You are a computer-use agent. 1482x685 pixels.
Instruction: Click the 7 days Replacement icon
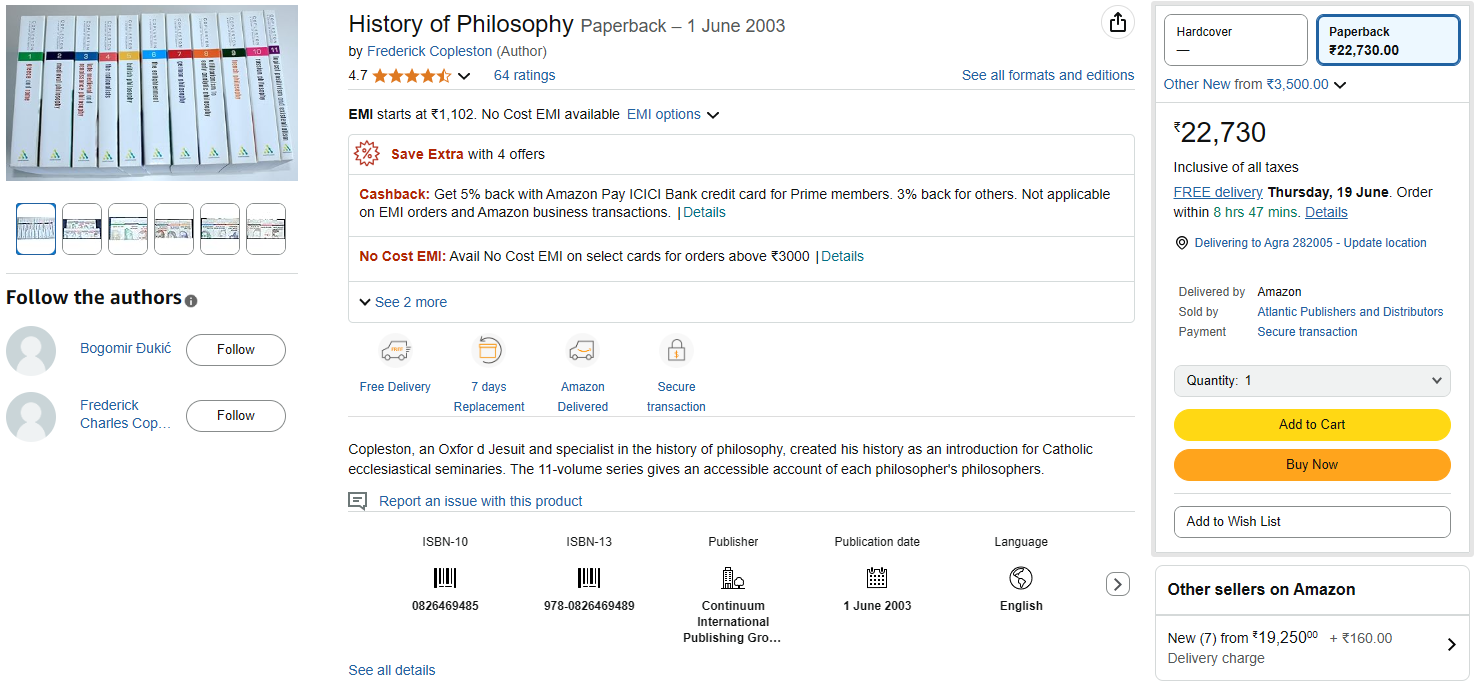[488, 351]
